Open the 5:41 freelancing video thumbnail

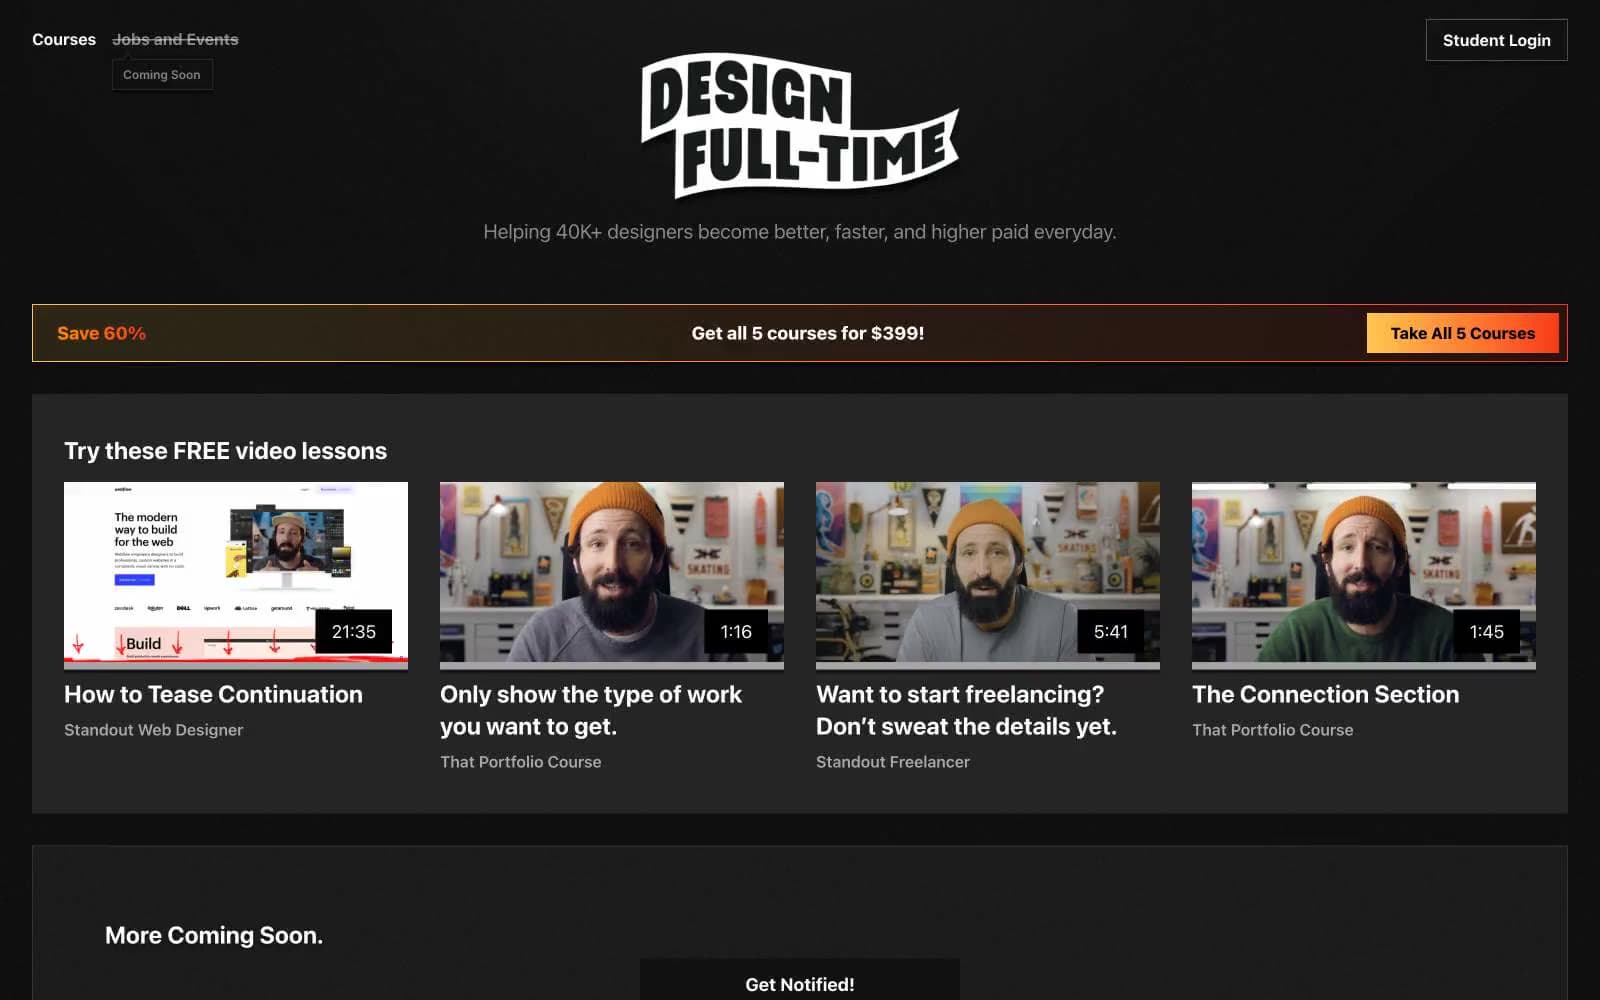pyautogui.click(x=988, y=575)
